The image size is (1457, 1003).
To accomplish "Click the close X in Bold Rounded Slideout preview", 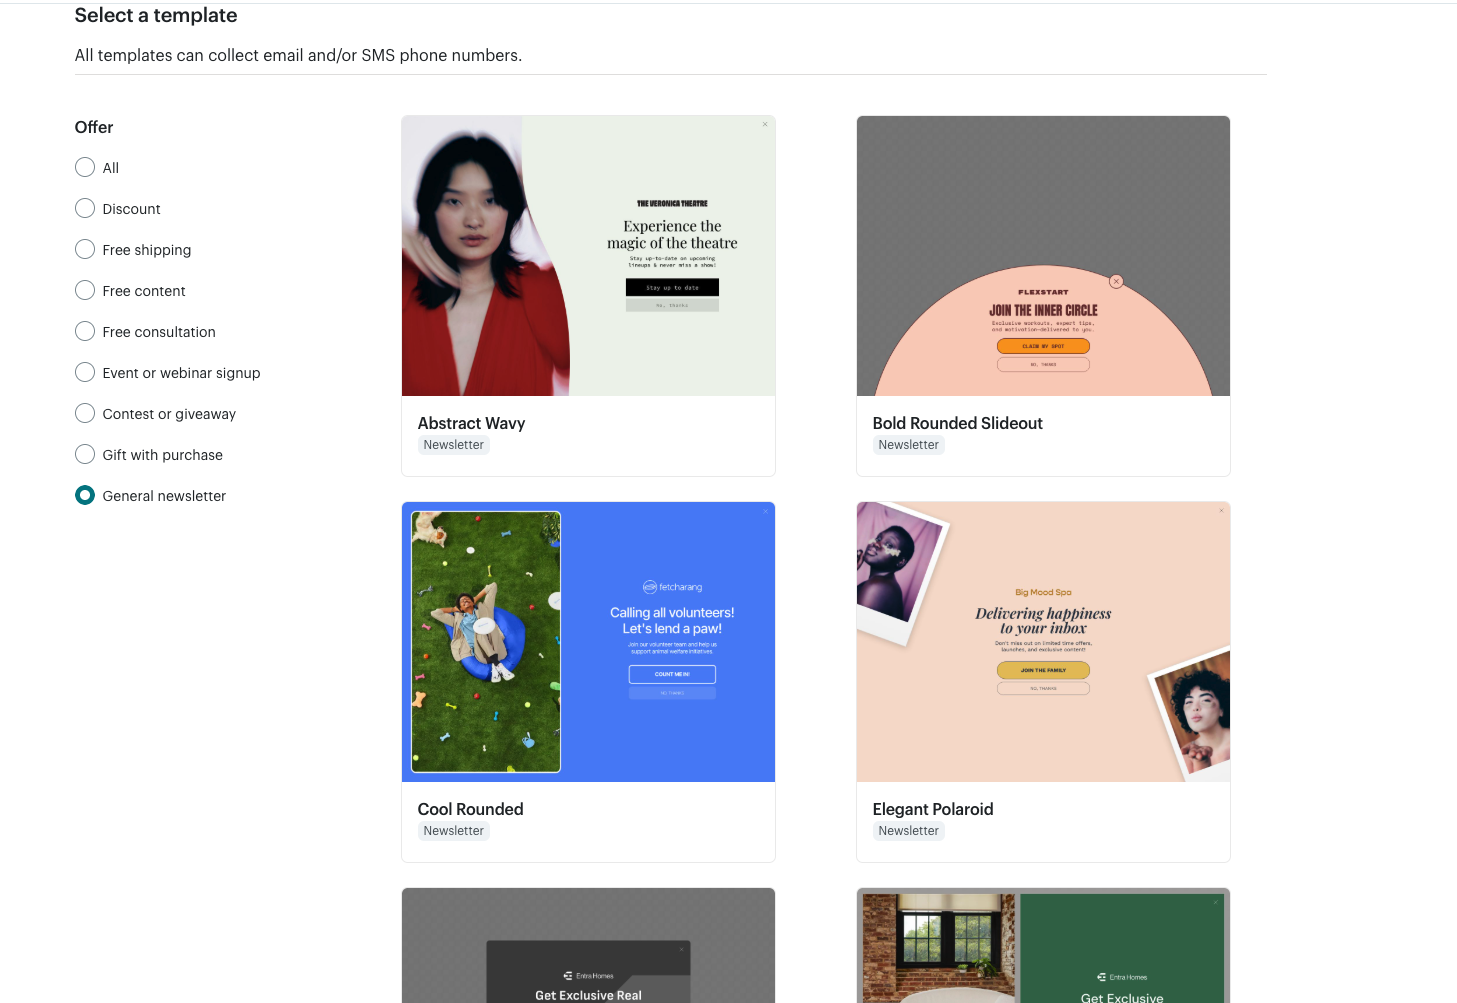I will click(x=1116, y=282).
